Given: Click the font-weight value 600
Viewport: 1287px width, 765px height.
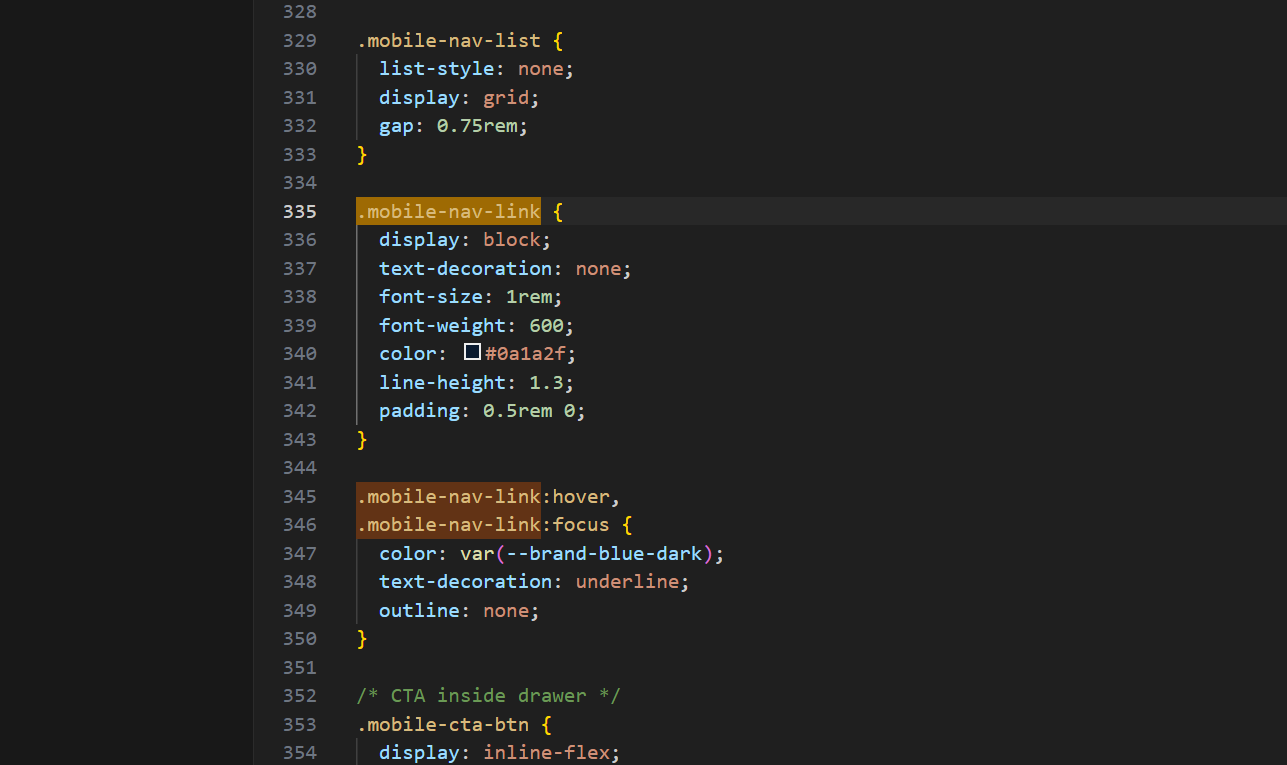Looking at the screenshot, I should (x=552, y=325).
